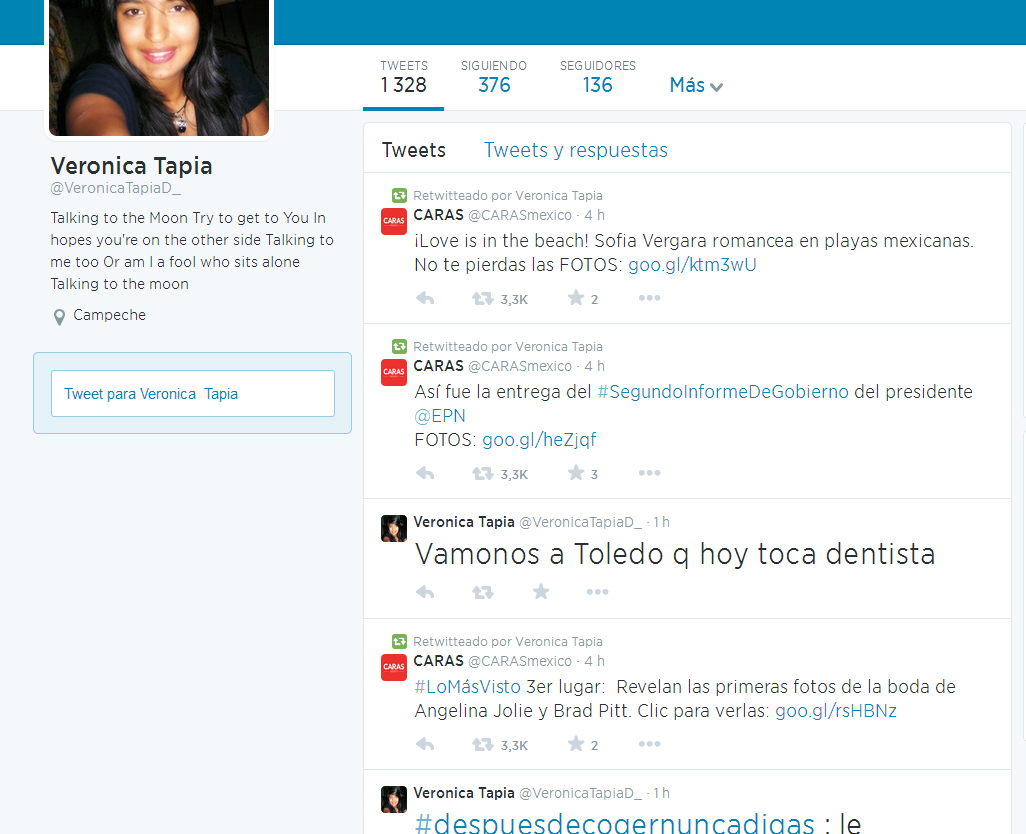
Task: Click the Campeche location pin icon
Action: [x=59, y=317]
